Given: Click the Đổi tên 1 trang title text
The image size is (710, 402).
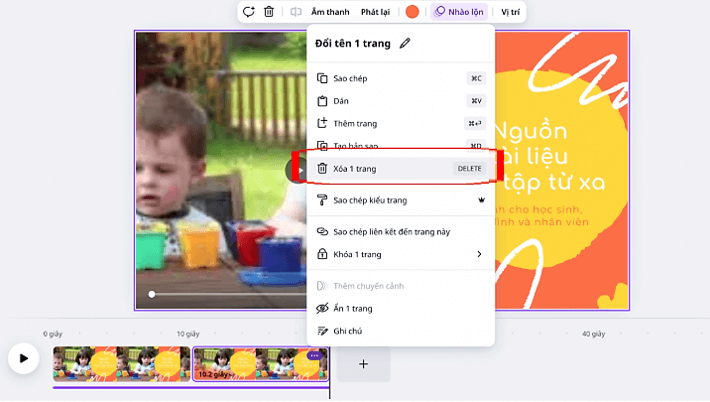Looking at the screenshot, I should [353, 43].
